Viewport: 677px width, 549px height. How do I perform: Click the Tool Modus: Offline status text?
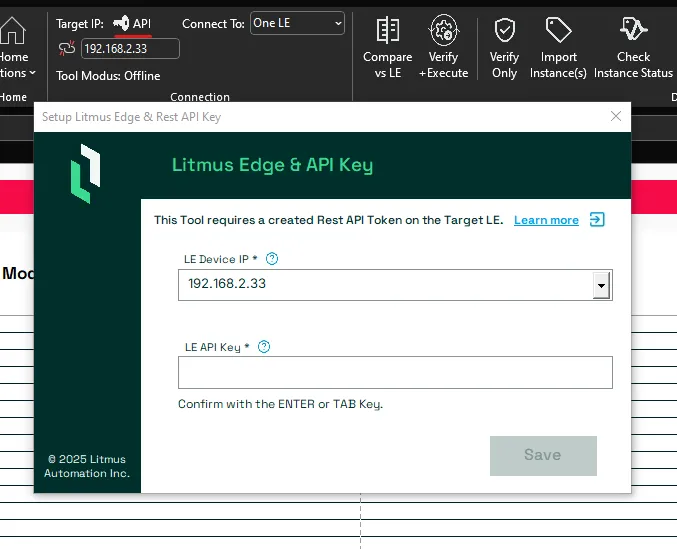tap(108, 76)
